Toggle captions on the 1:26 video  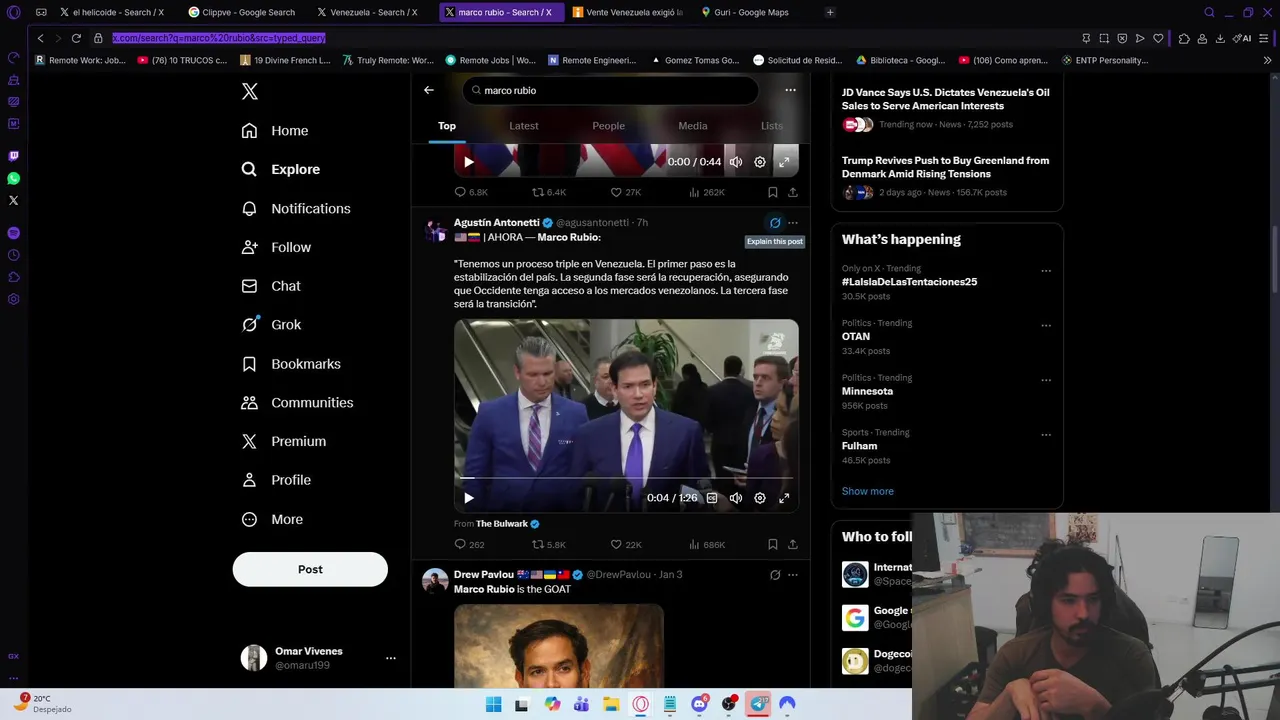[712, 498]
